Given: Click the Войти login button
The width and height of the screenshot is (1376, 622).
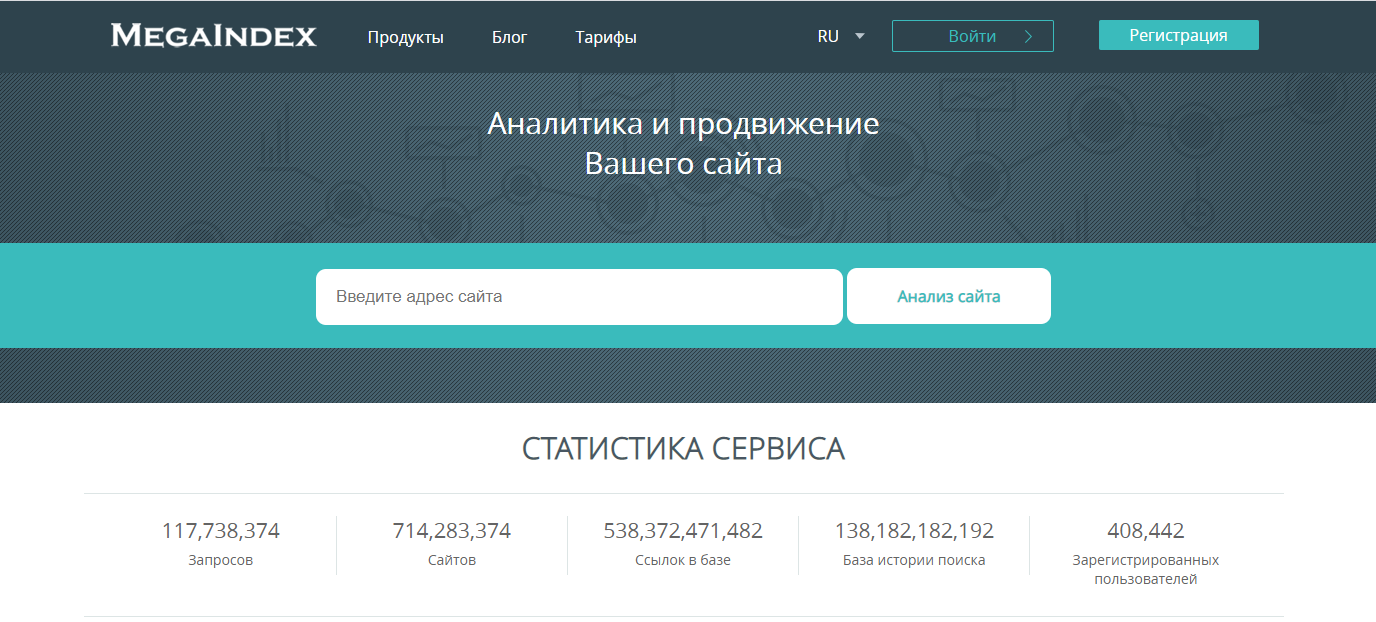Looking at the screenshot, I should [971, 36].
